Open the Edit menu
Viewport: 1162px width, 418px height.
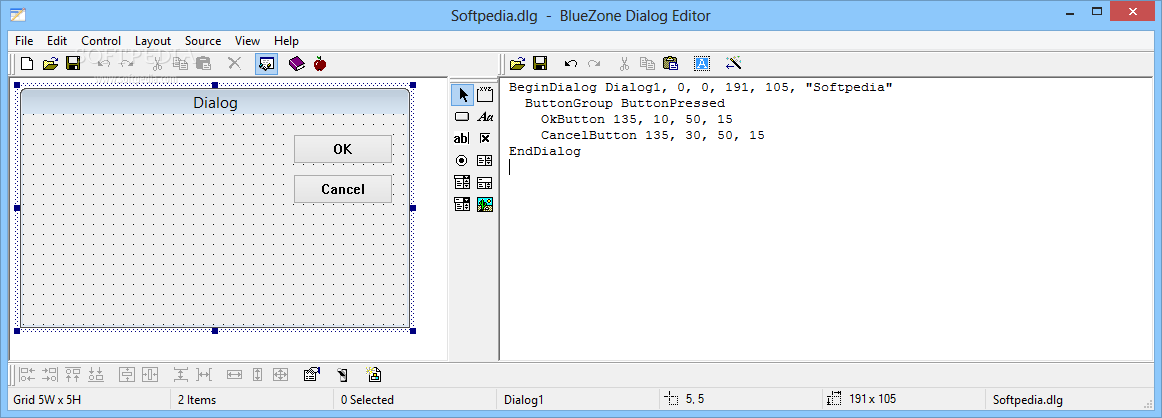(57, 41)
